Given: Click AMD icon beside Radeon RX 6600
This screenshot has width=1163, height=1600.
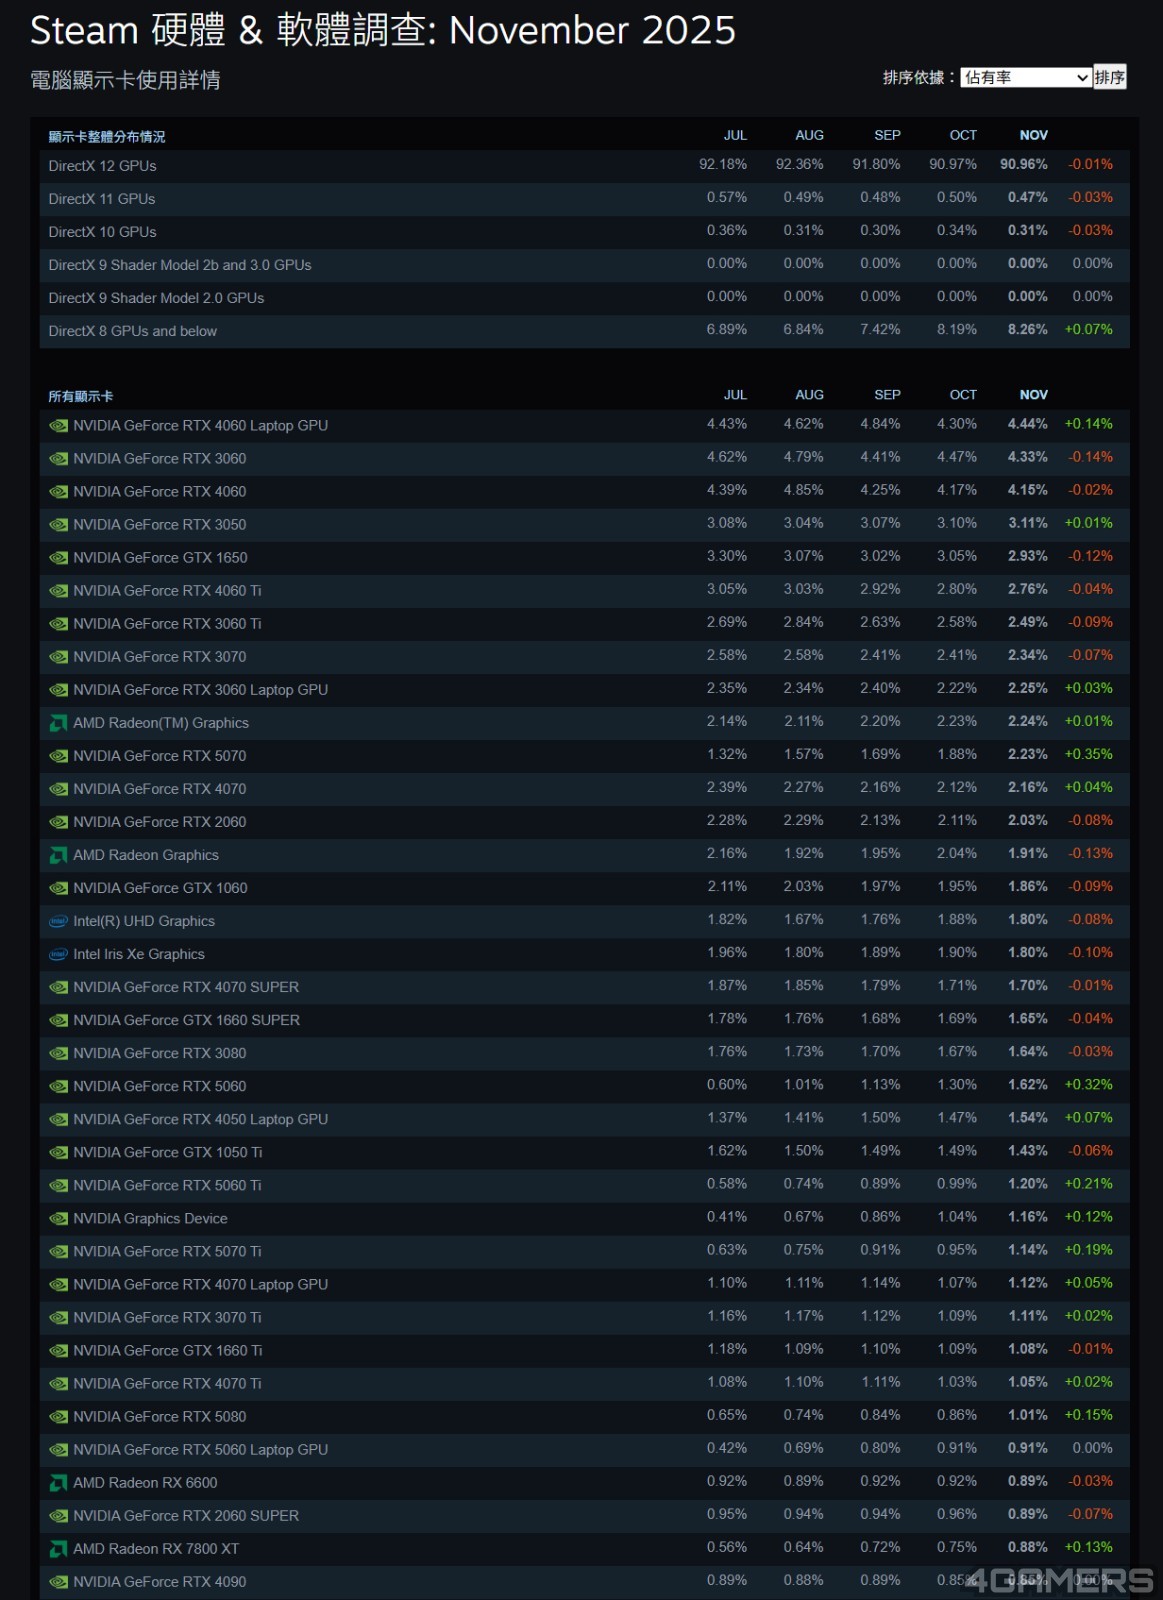Looking at the screenshot, I should [59, 1483].
